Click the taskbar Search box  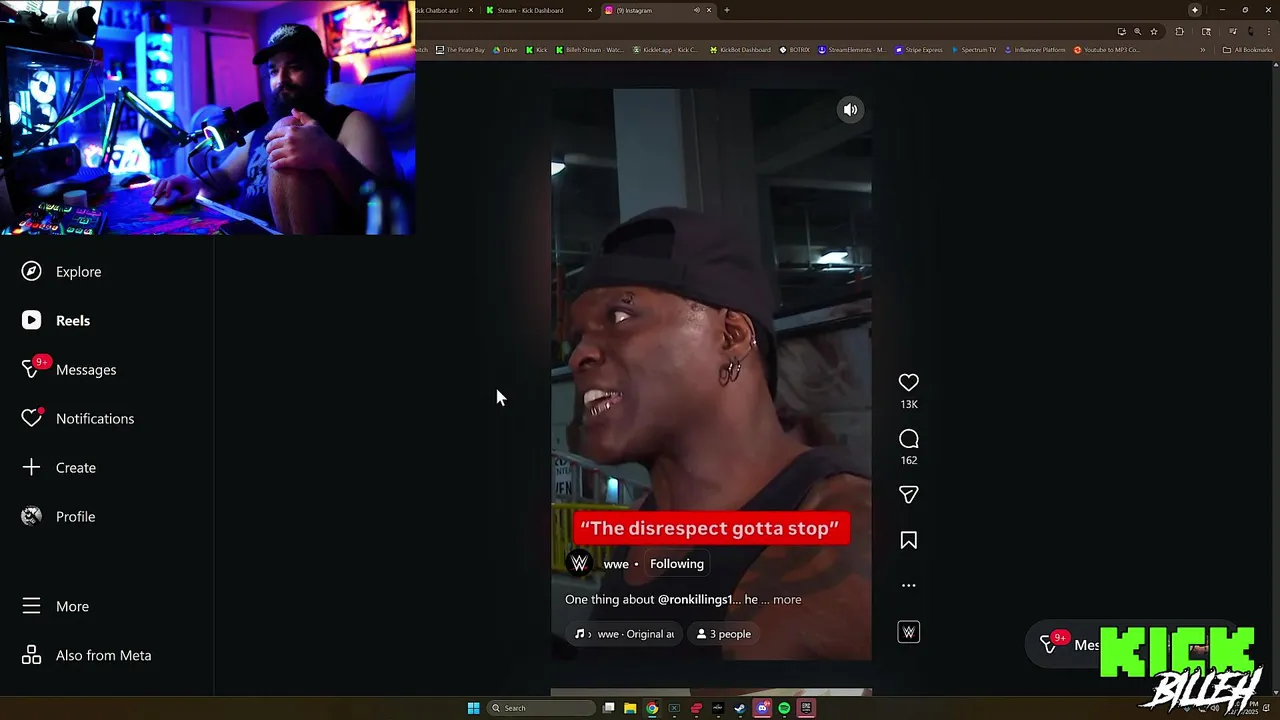(x=541, y=708)
